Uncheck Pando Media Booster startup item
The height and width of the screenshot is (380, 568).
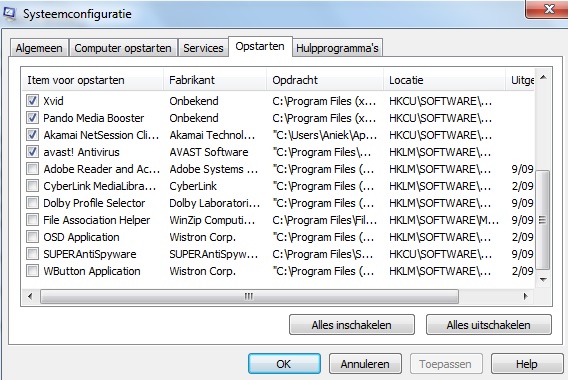point(32,118)
